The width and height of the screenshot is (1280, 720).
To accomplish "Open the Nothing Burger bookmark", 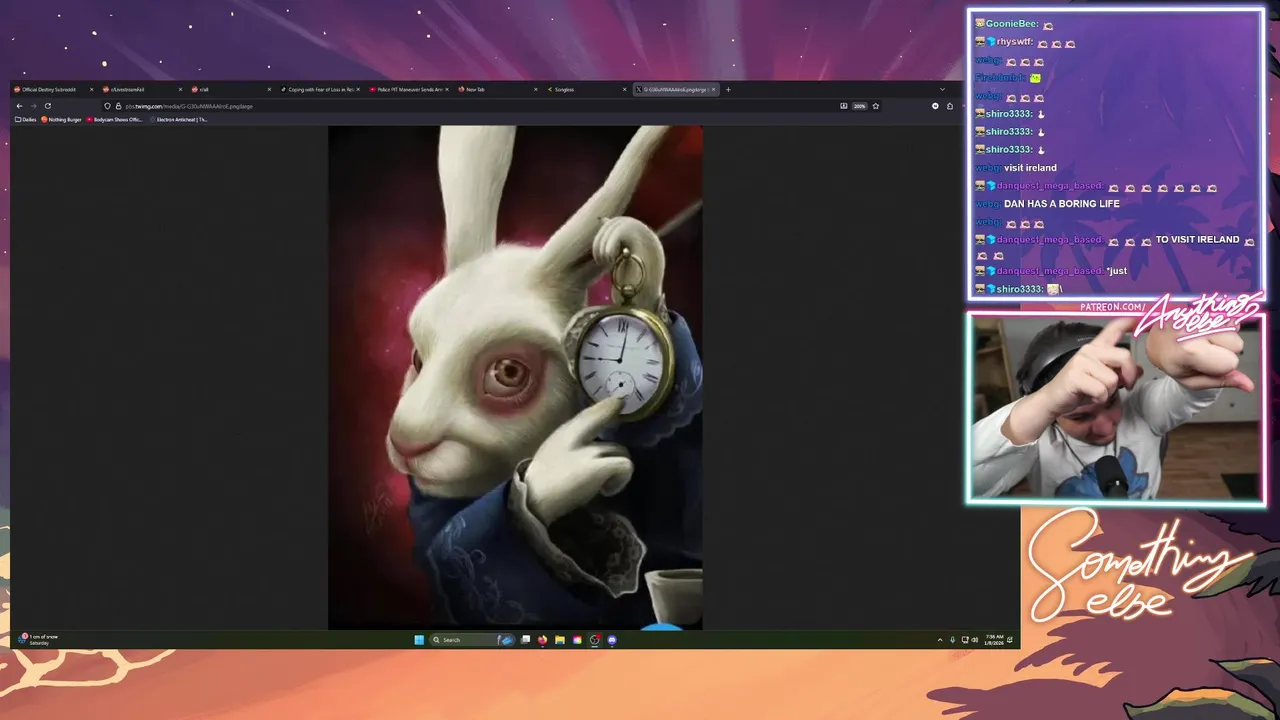I will pyautogui.click(x=62, y=119).
